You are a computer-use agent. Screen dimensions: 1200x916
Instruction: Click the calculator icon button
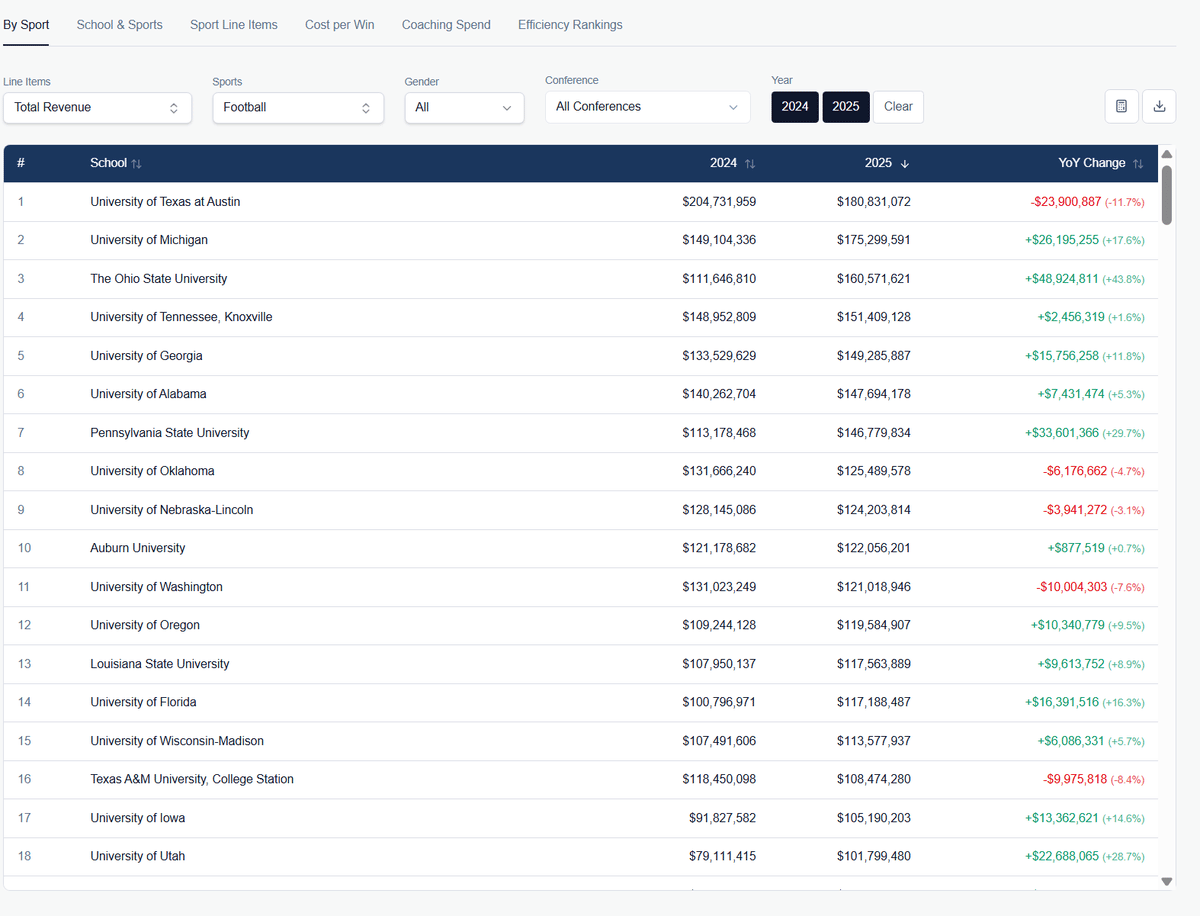click(1121, 107)
